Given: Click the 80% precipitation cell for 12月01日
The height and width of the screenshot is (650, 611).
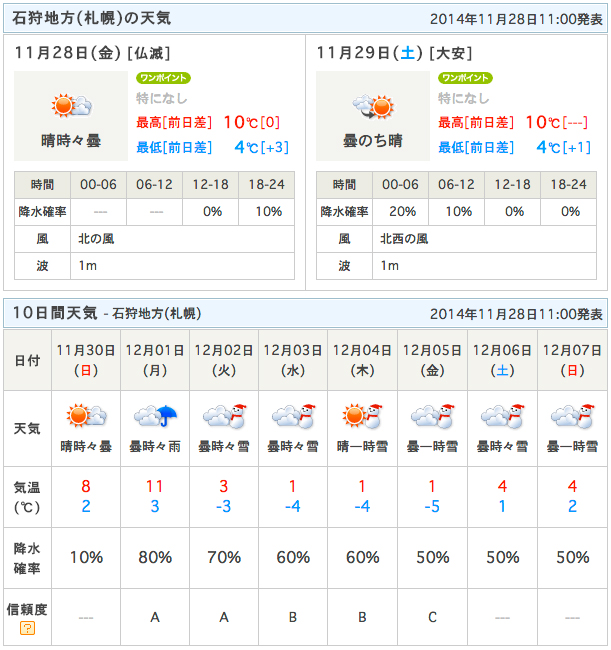Looking at the screenshot, I should click(155, 558).
